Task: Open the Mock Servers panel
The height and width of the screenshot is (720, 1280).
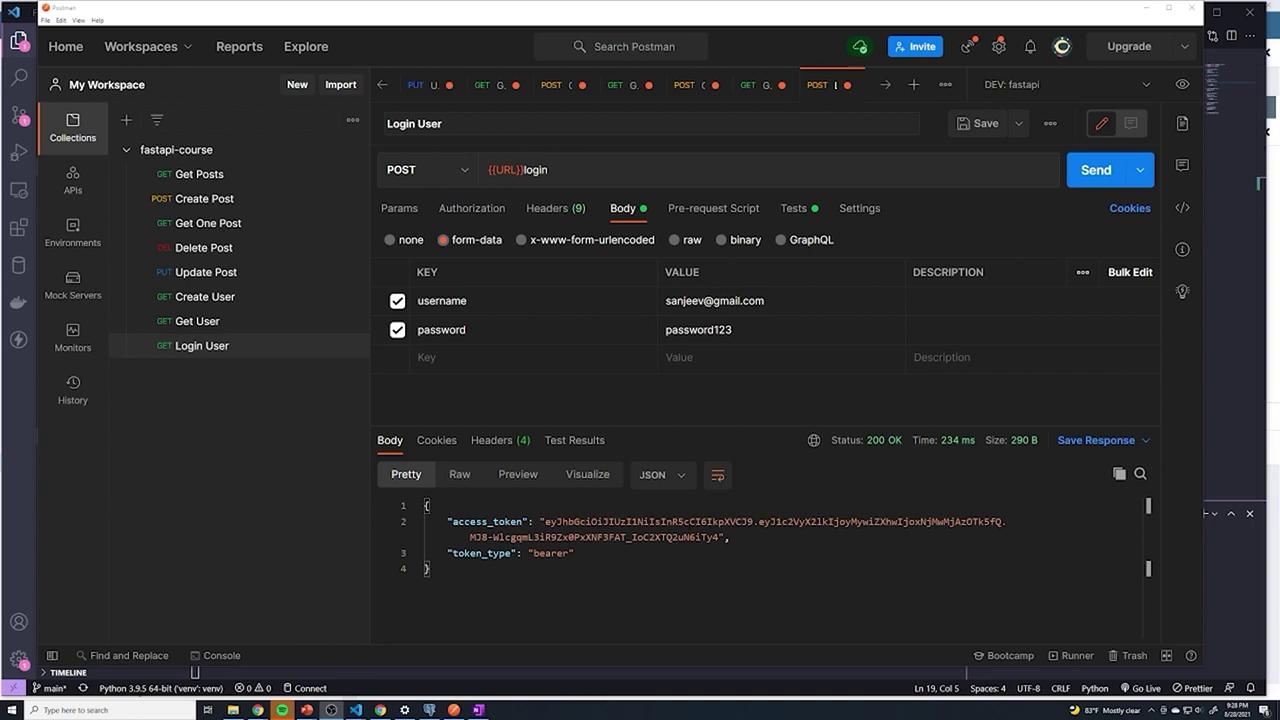Action: [73, 285]
